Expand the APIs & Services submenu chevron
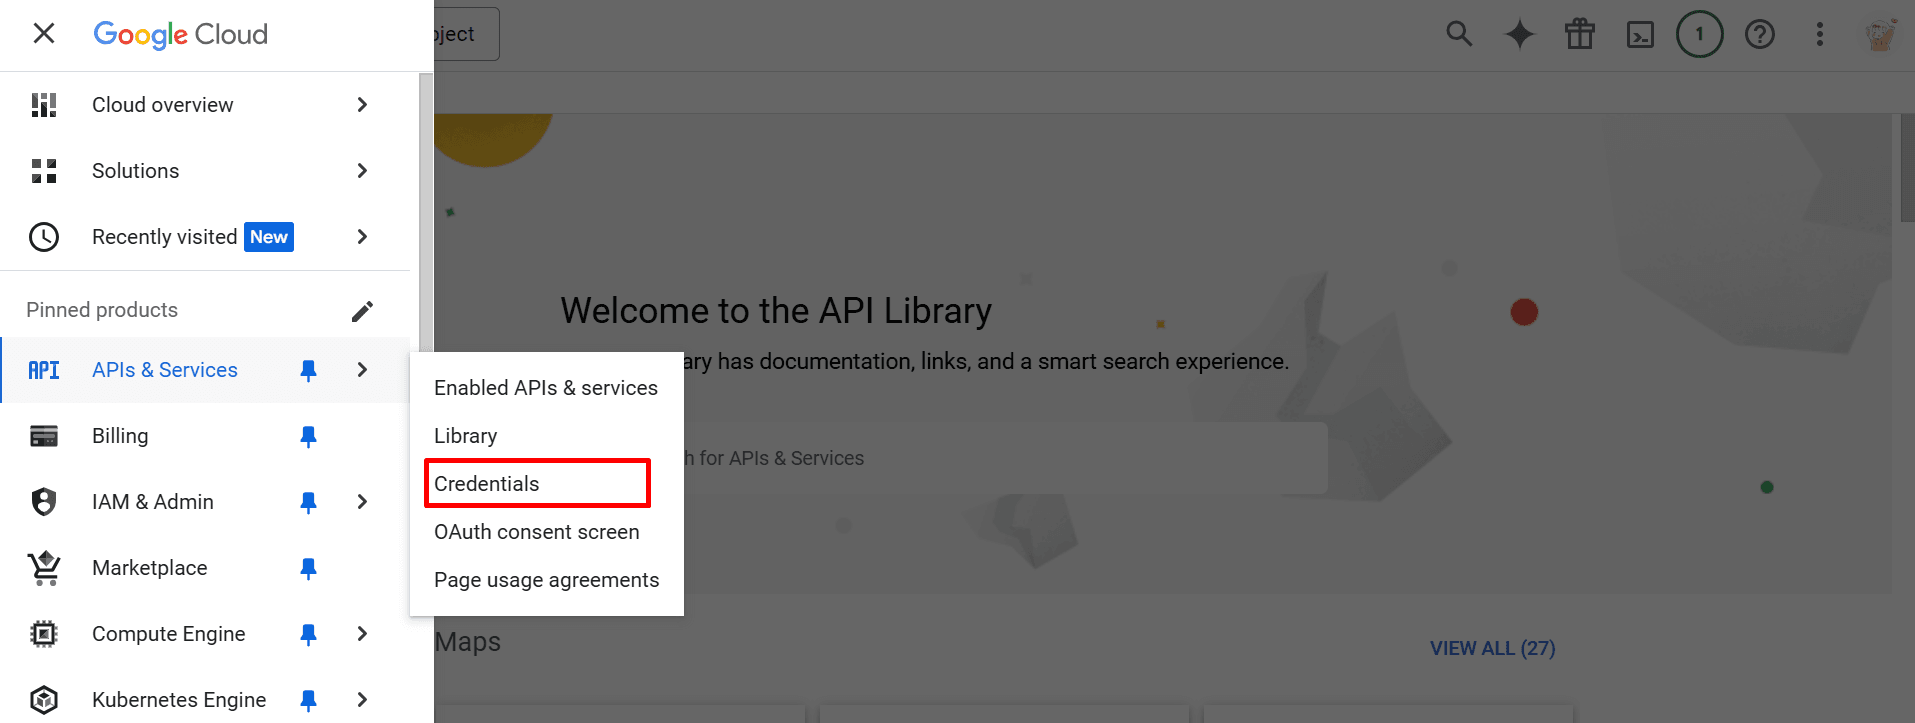Screen dimensions: 1915x723 pyautogui.click(x=362, y=370)
